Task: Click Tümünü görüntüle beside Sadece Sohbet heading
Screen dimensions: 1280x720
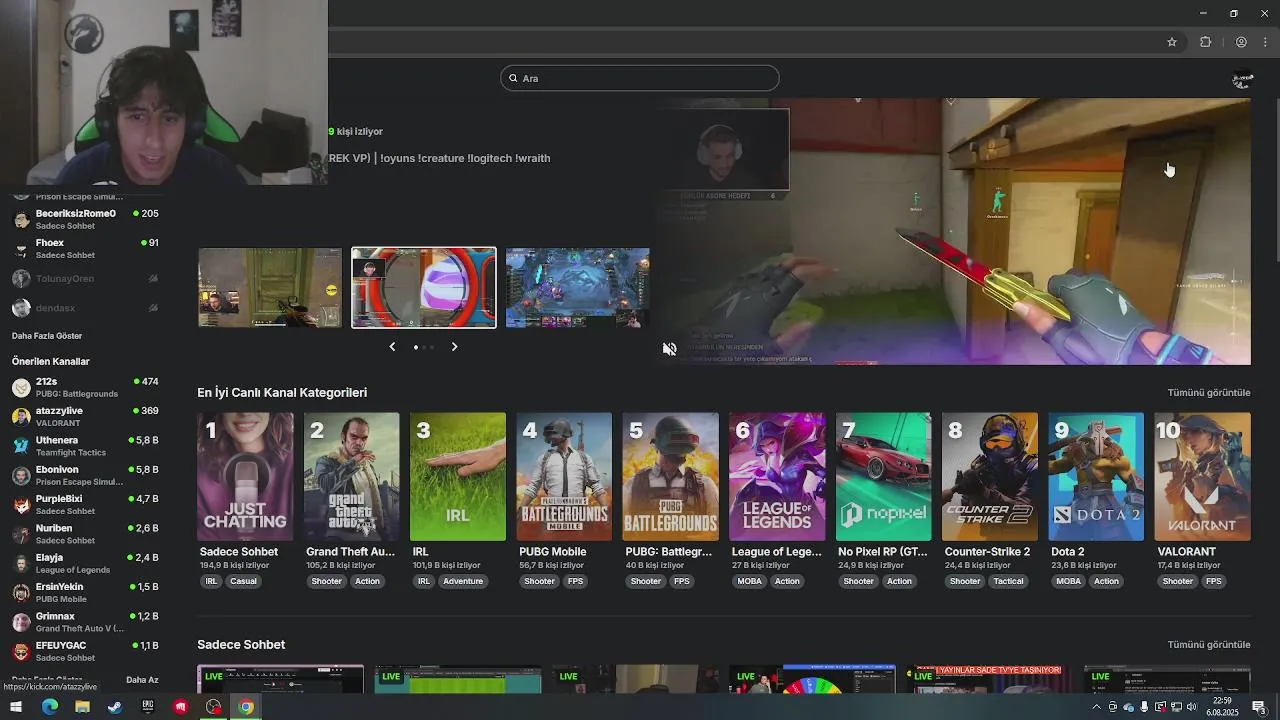Action: click(x=1209, y=645)
